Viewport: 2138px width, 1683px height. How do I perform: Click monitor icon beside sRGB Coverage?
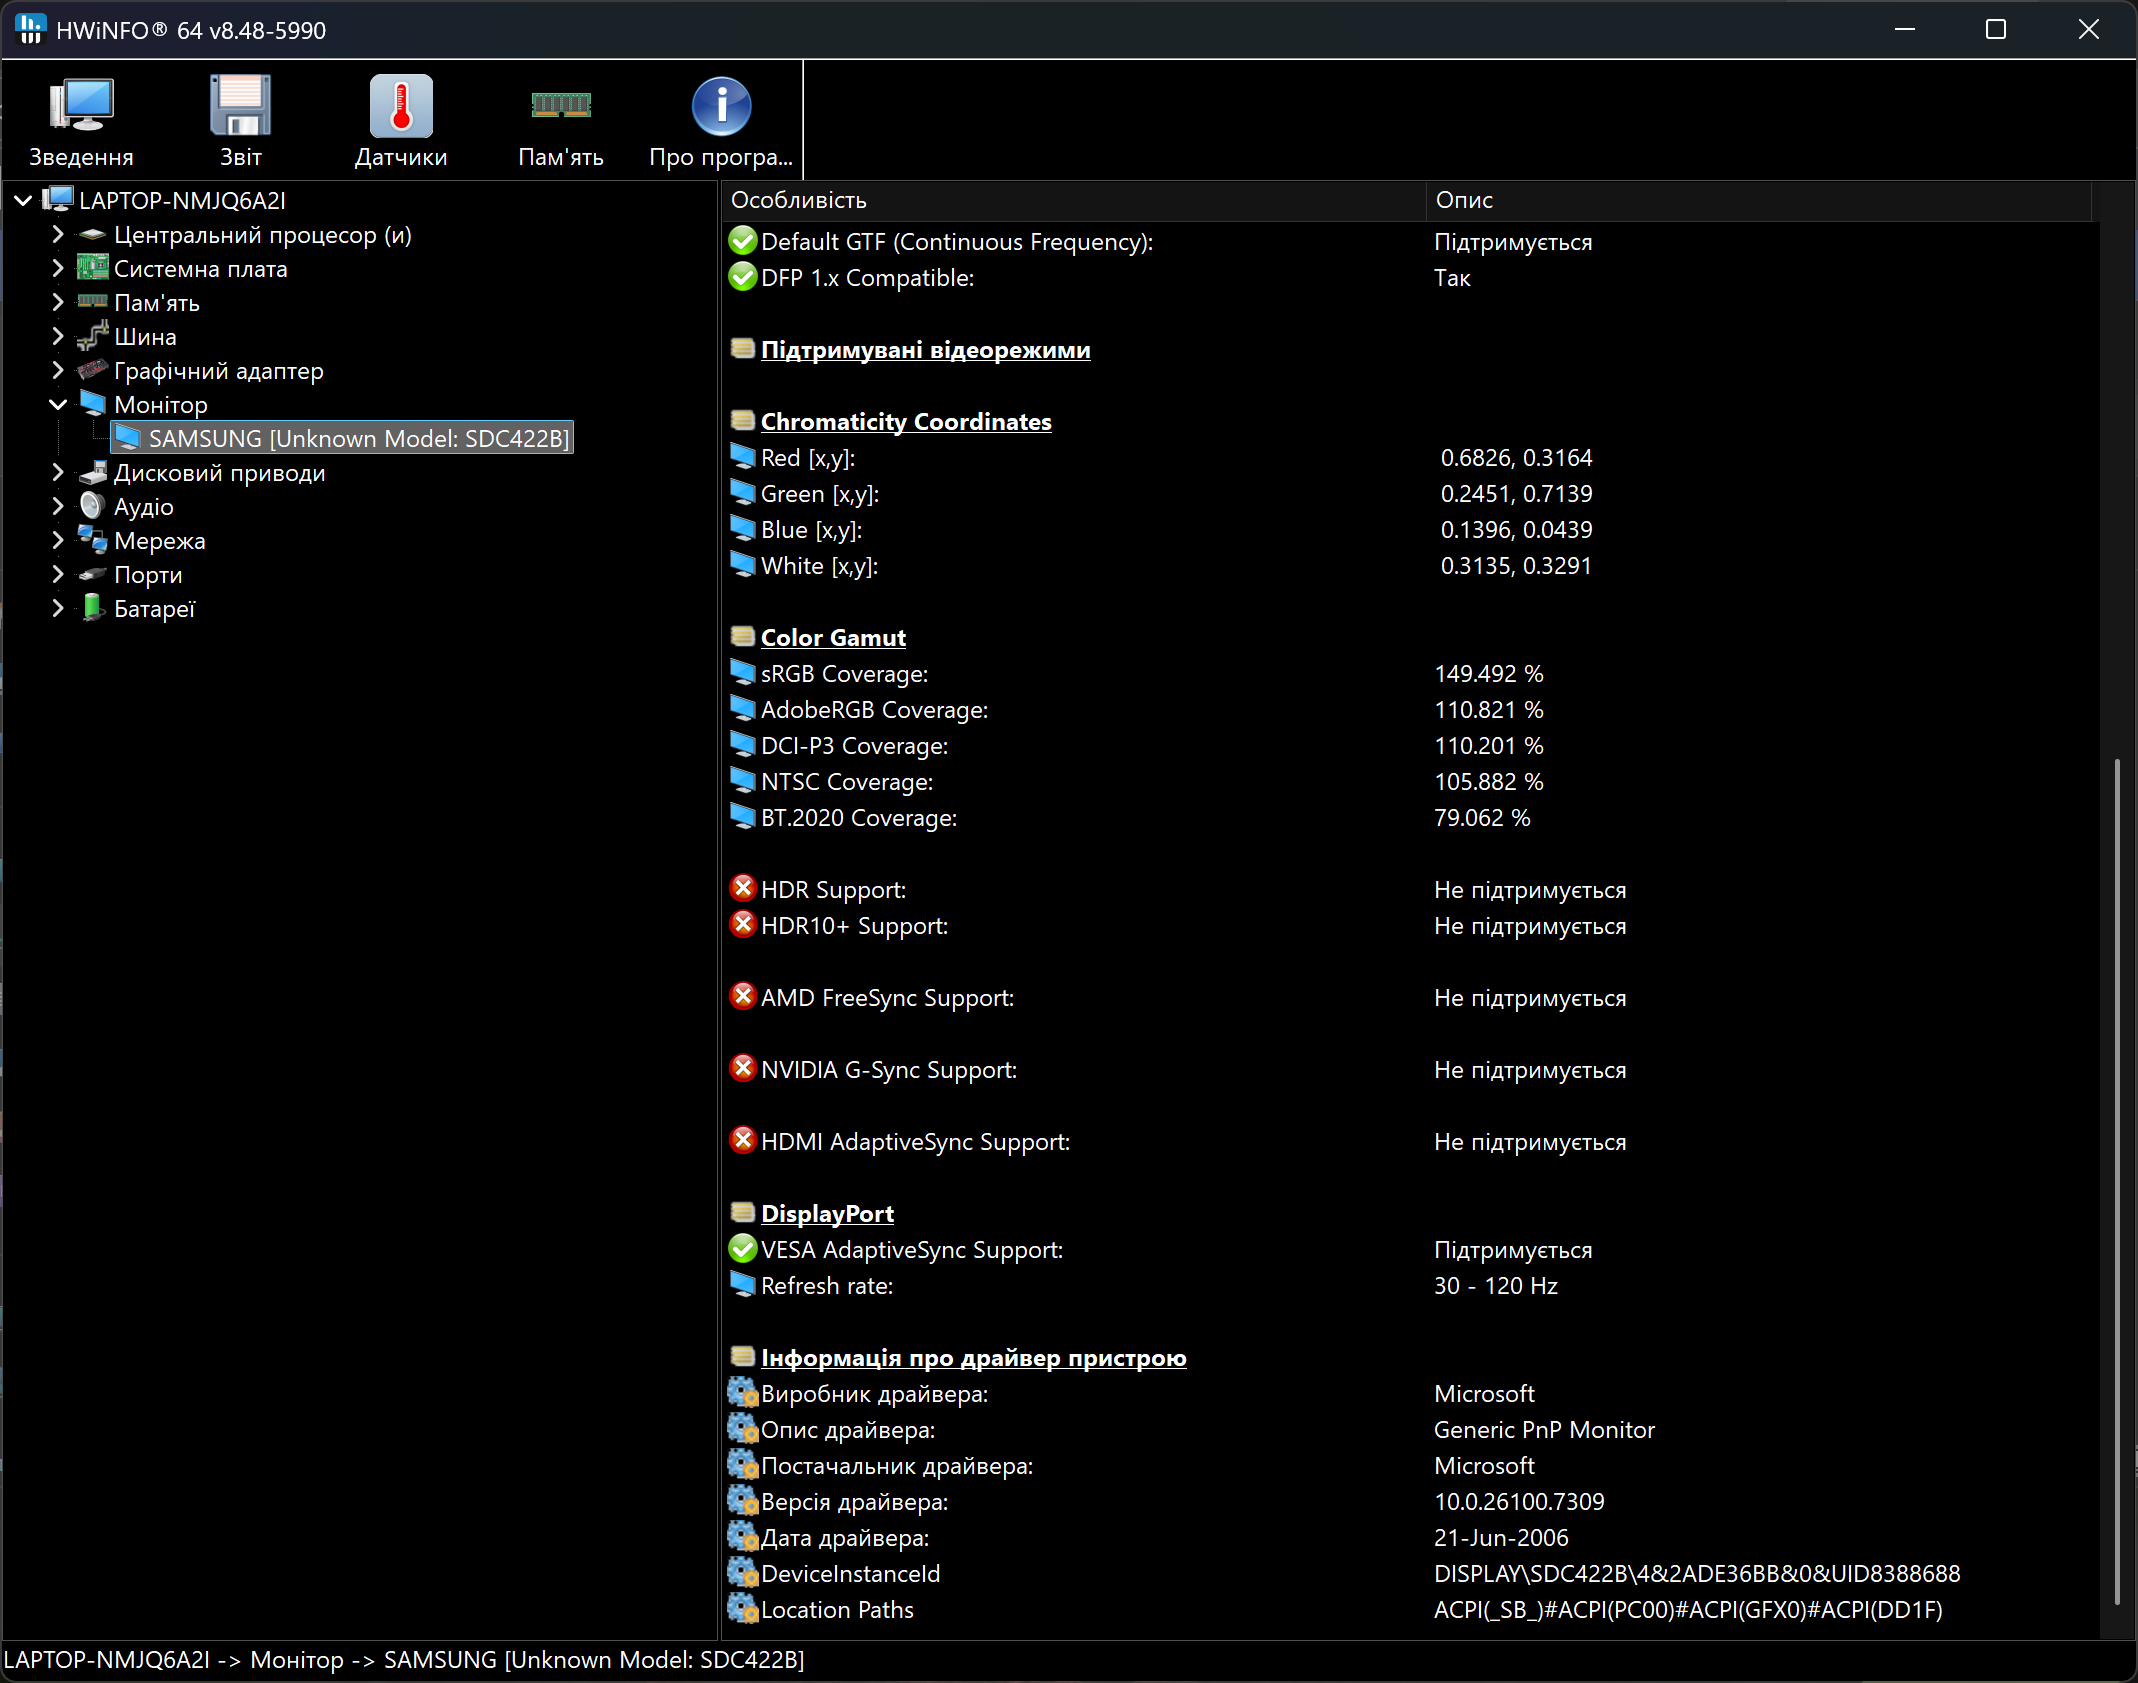coord(743,672)
